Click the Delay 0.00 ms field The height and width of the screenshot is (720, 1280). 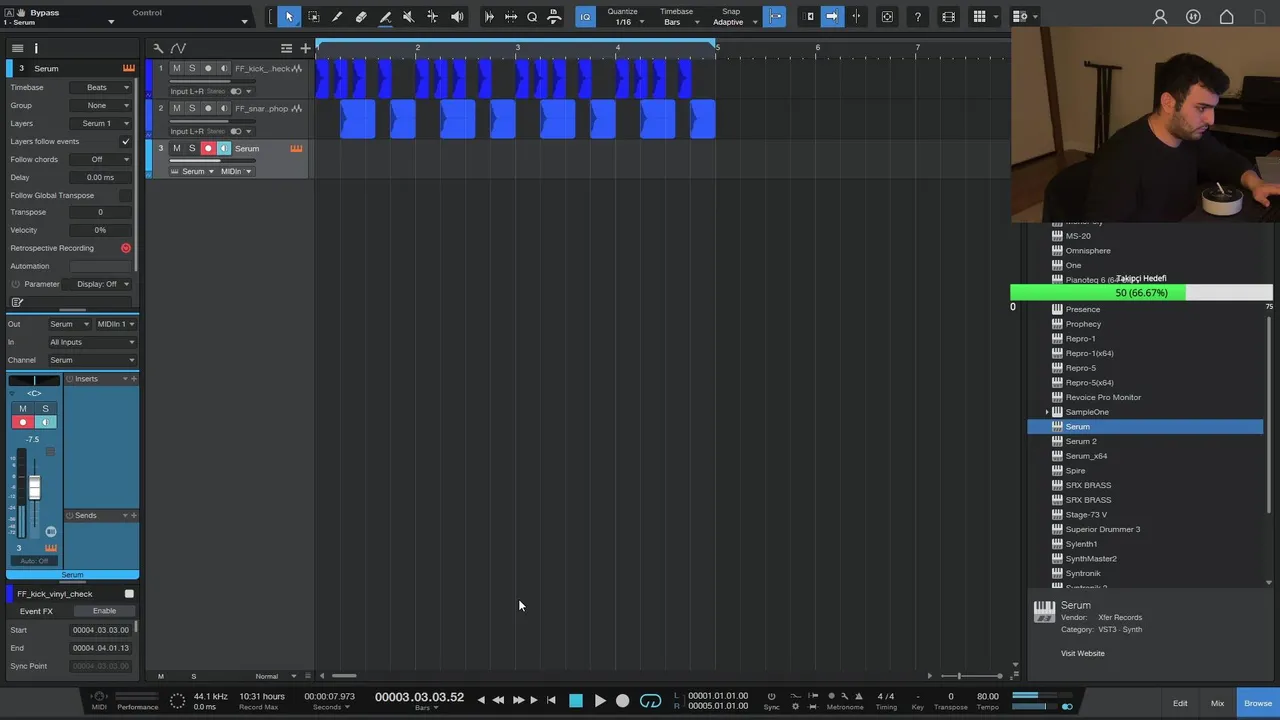[100, 177]
